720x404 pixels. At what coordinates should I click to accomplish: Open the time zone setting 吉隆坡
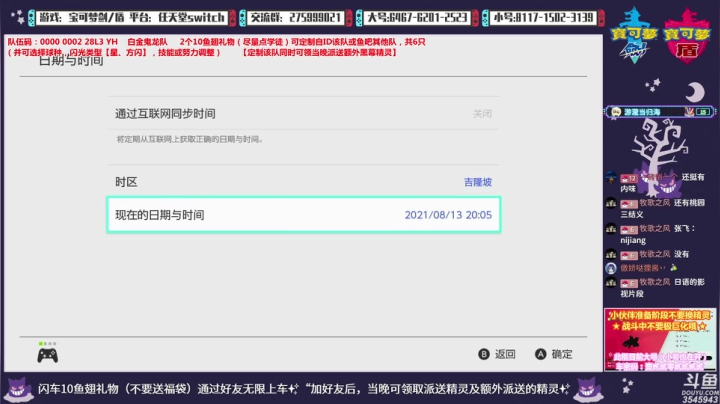304,182
